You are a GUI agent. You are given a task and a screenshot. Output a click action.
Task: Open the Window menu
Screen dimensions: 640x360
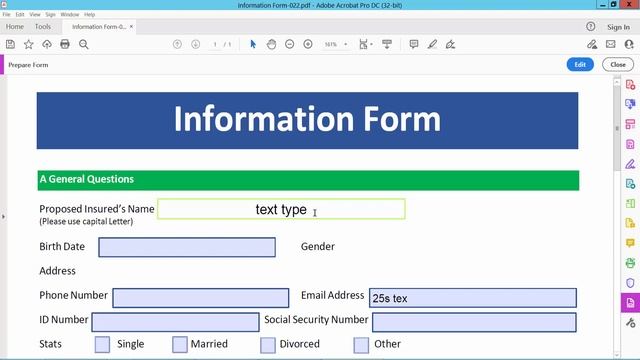click(70, 14)
